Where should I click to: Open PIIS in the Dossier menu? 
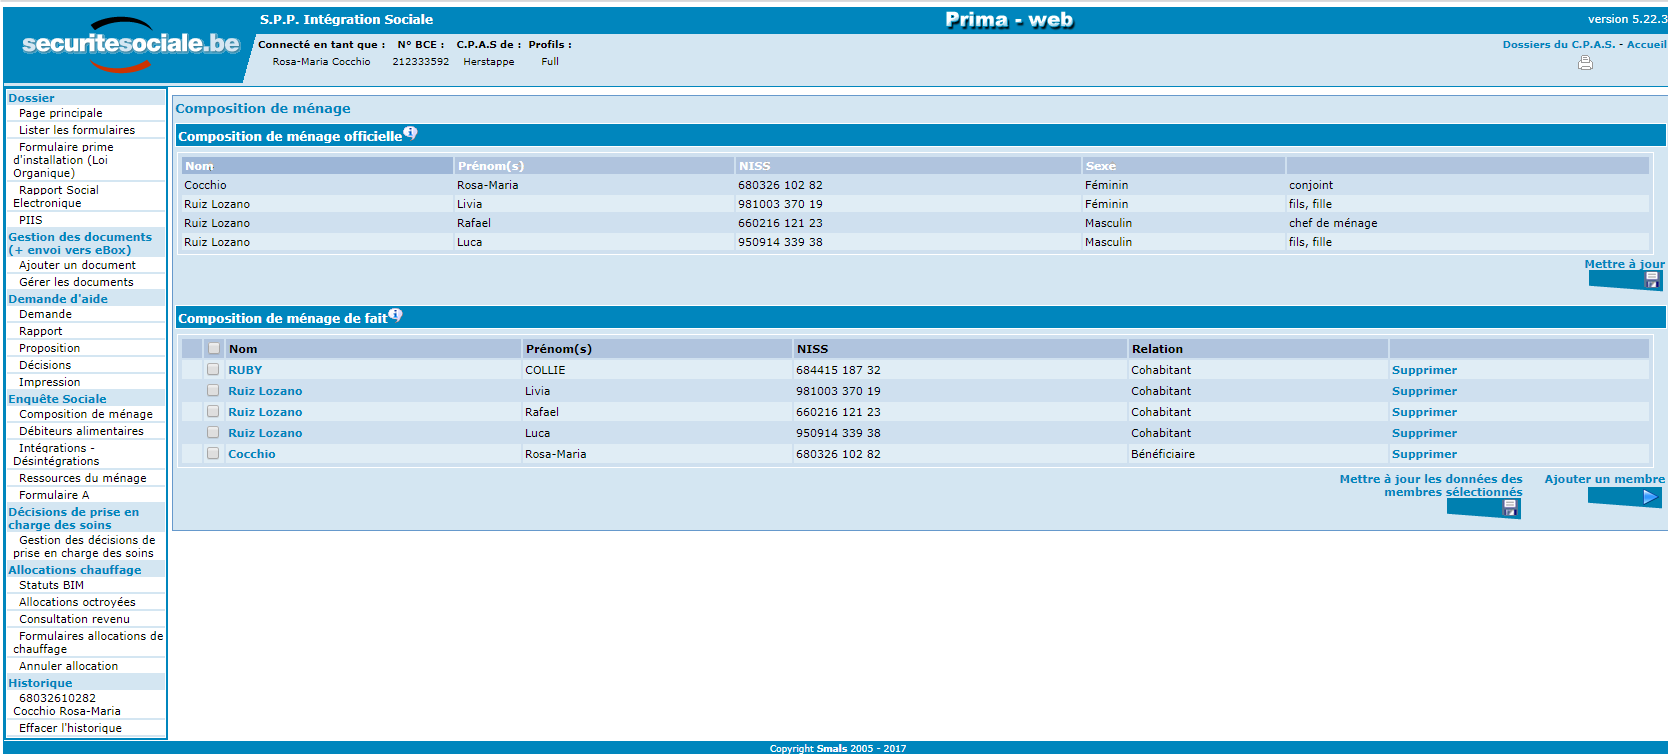click(31, 220)
